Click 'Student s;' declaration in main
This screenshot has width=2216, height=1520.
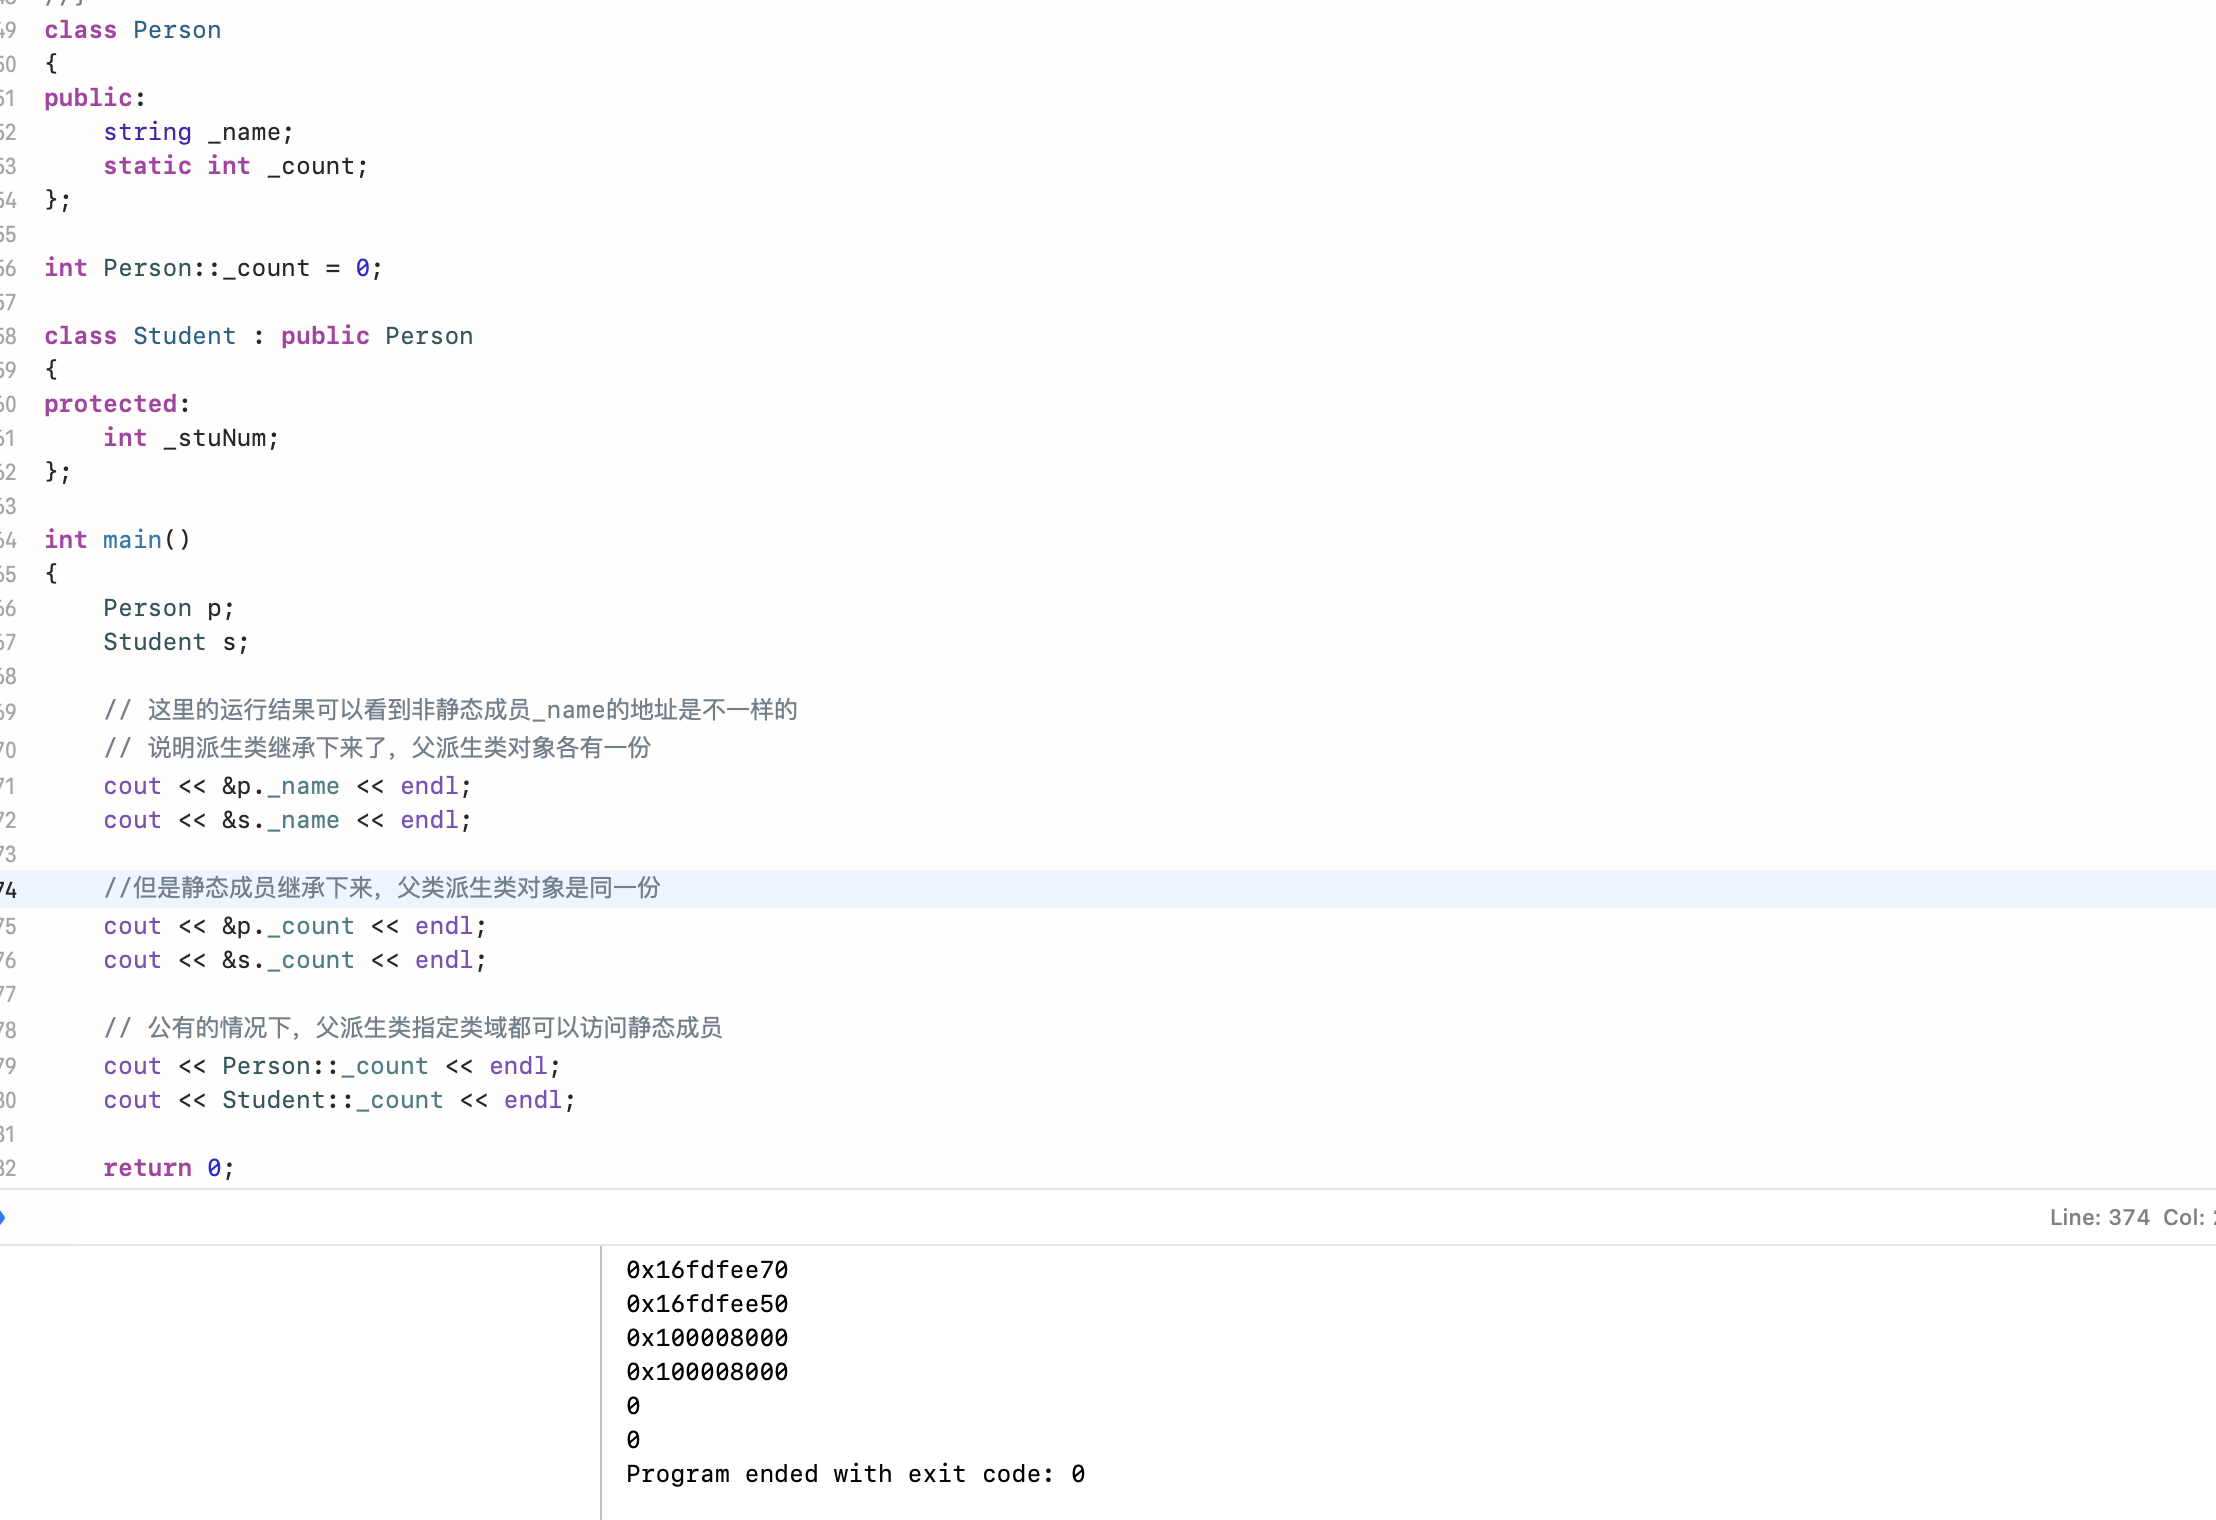click(x=175, y=642)
